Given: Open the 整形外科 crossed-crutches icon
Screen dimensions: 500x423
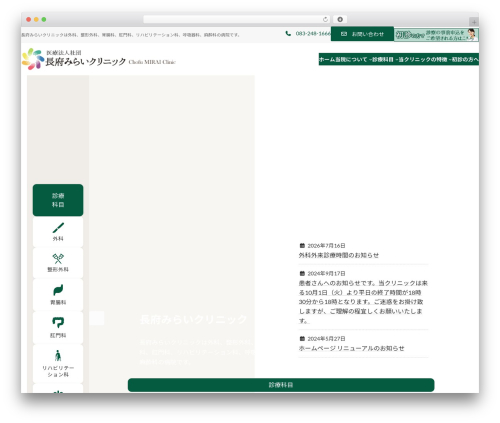Looking at the screenshot, I should pyautogui.click(x=58, y=259).
